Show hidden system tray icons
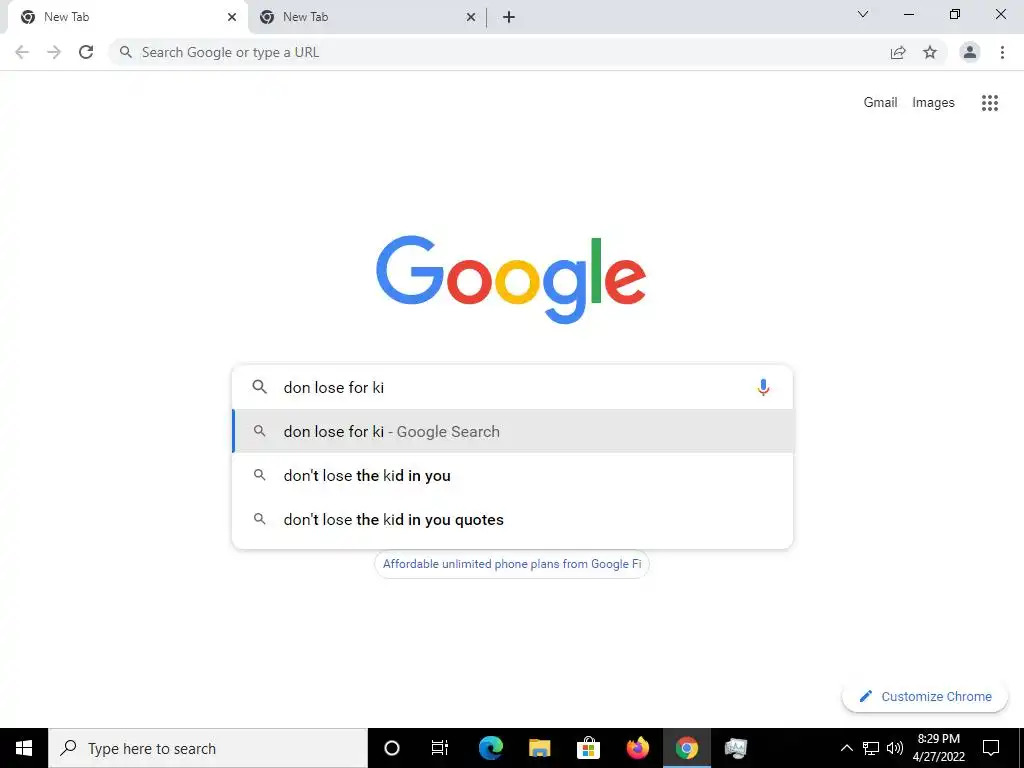 pos(846,748)
